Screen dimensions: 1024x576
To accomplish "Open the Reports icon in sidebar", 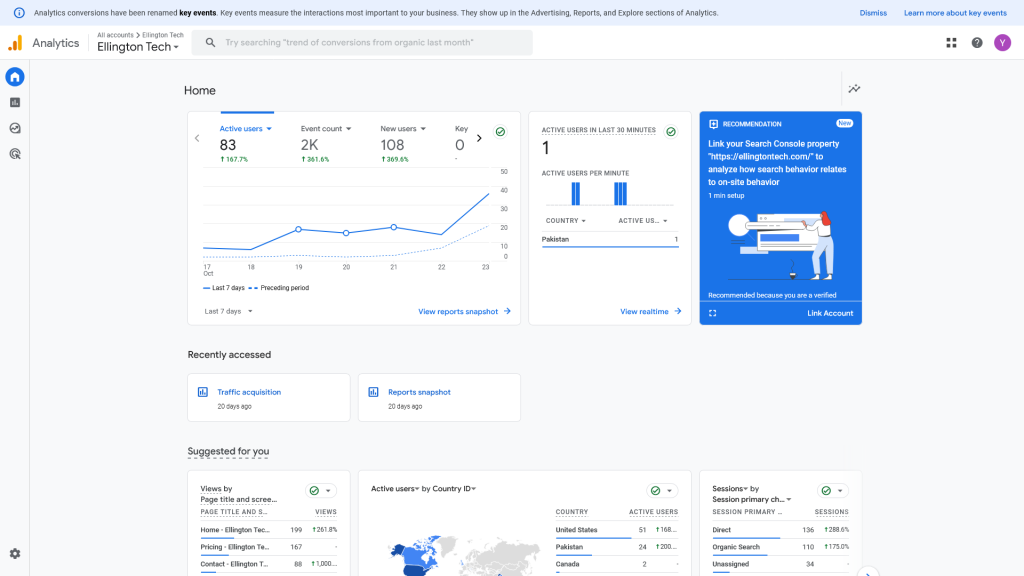I will [x=15, y=103].
